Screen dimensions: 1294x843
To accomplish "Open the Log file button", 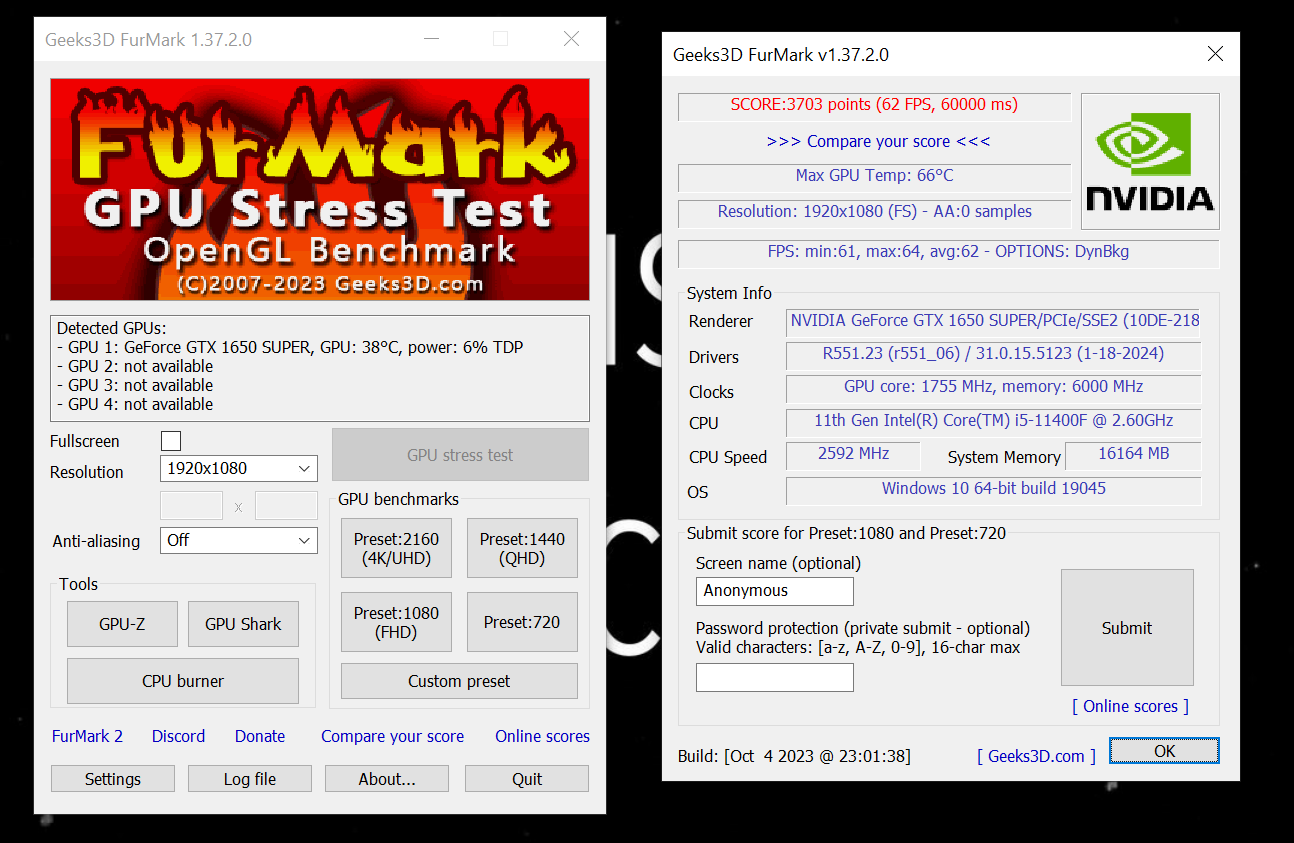I will pos(250,779).
